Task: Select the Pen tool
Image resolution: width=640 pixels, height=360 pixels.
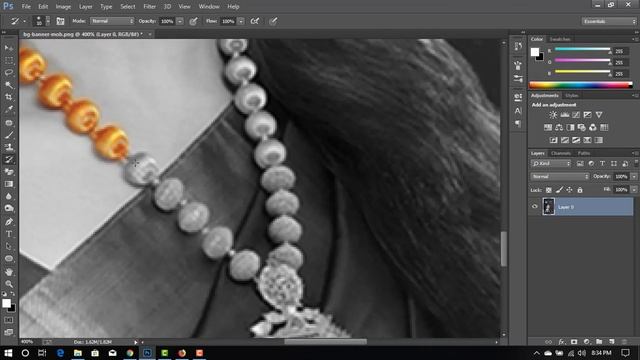Action: pos(9,222)
